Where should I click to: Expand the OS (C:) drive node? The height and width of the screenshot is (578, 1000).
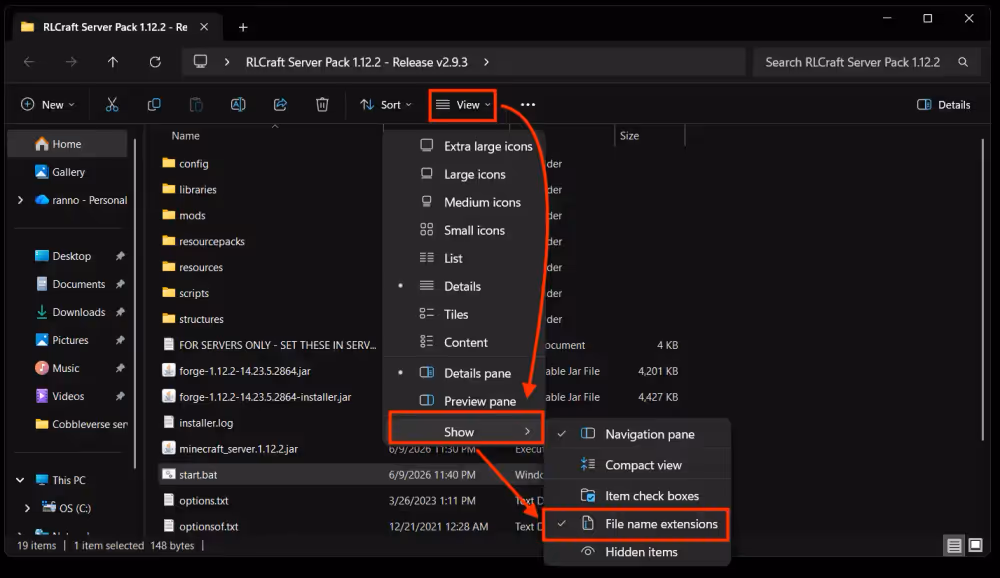coord(27,508)
